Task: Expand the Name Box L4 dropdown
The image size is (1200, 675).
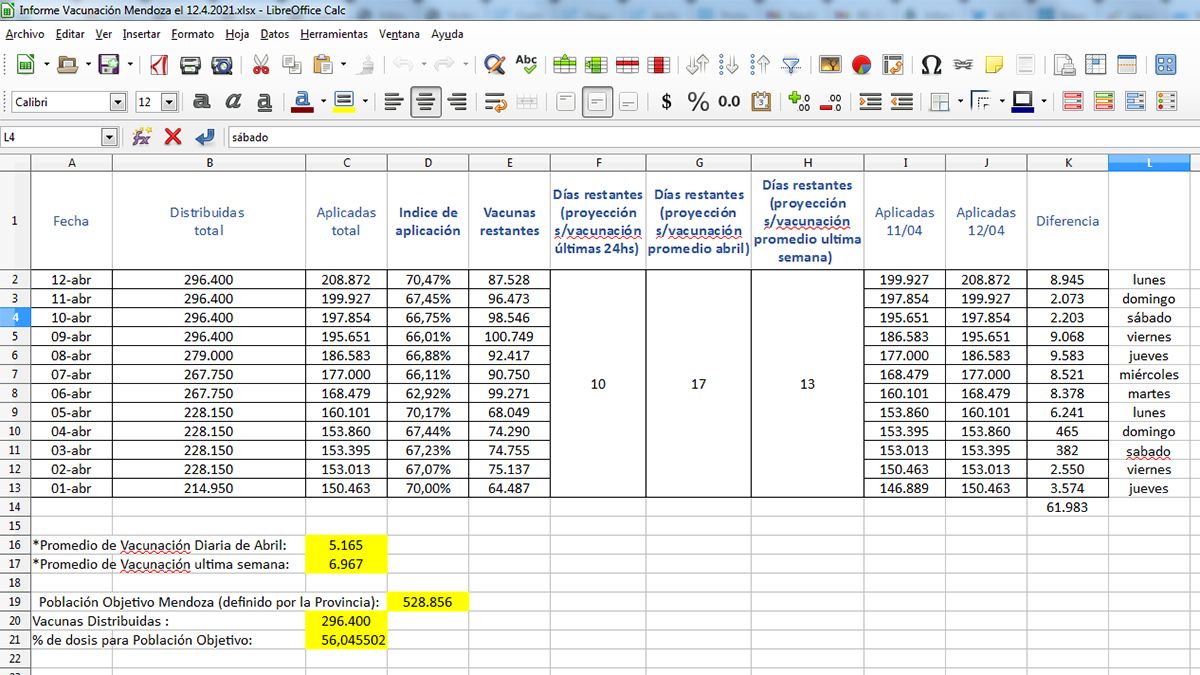Action: [109, 137]
